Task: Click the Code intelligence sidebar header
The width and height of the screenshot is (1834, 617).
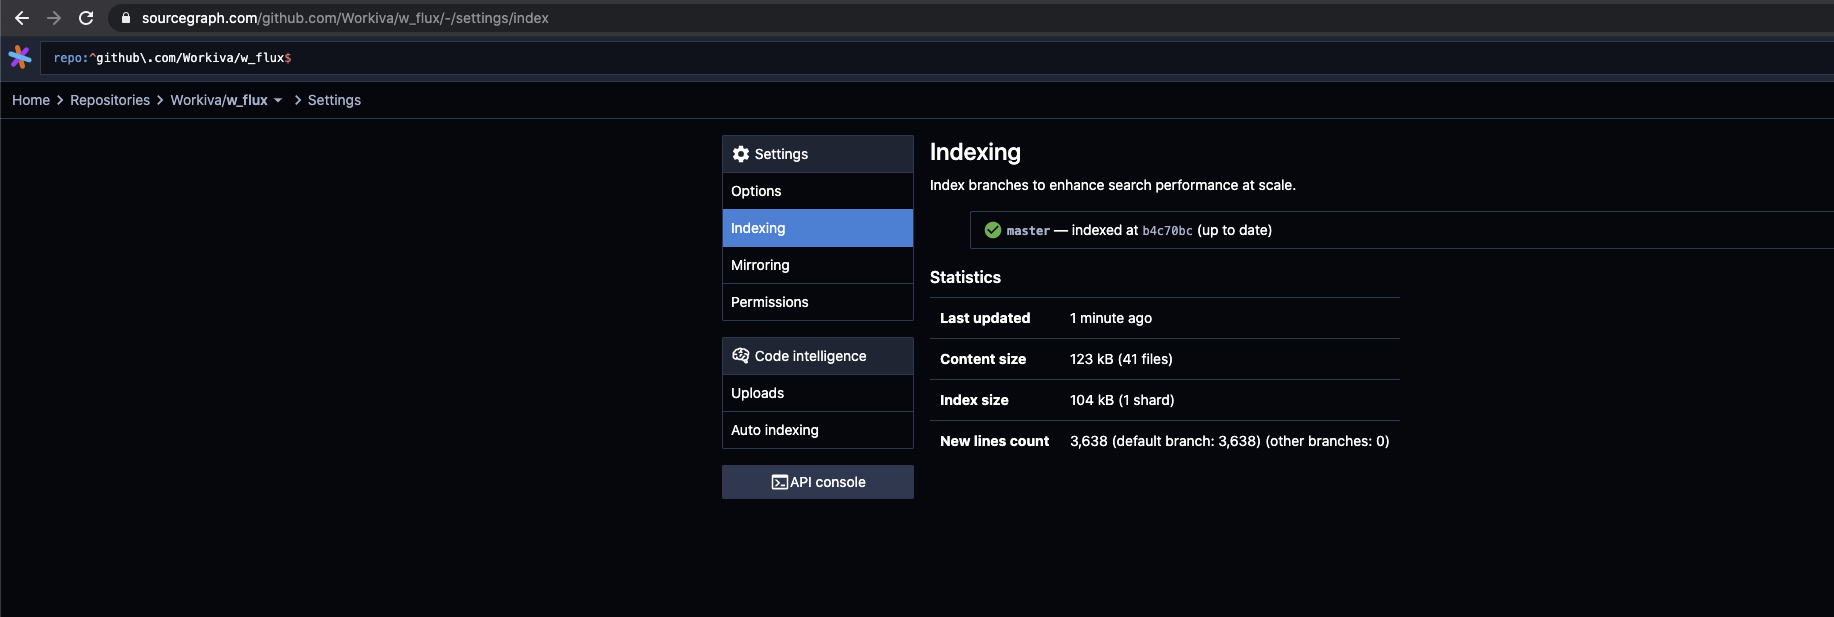Action: (x=818, y=356)
